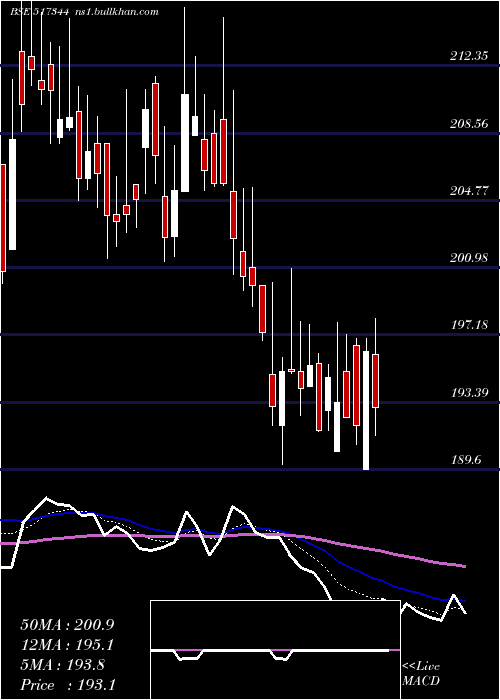The width and height of the screenshot is (500, 700).
Task: Click the 193.39 price level label
Action: pyautogui.click(x=469, y=393)
